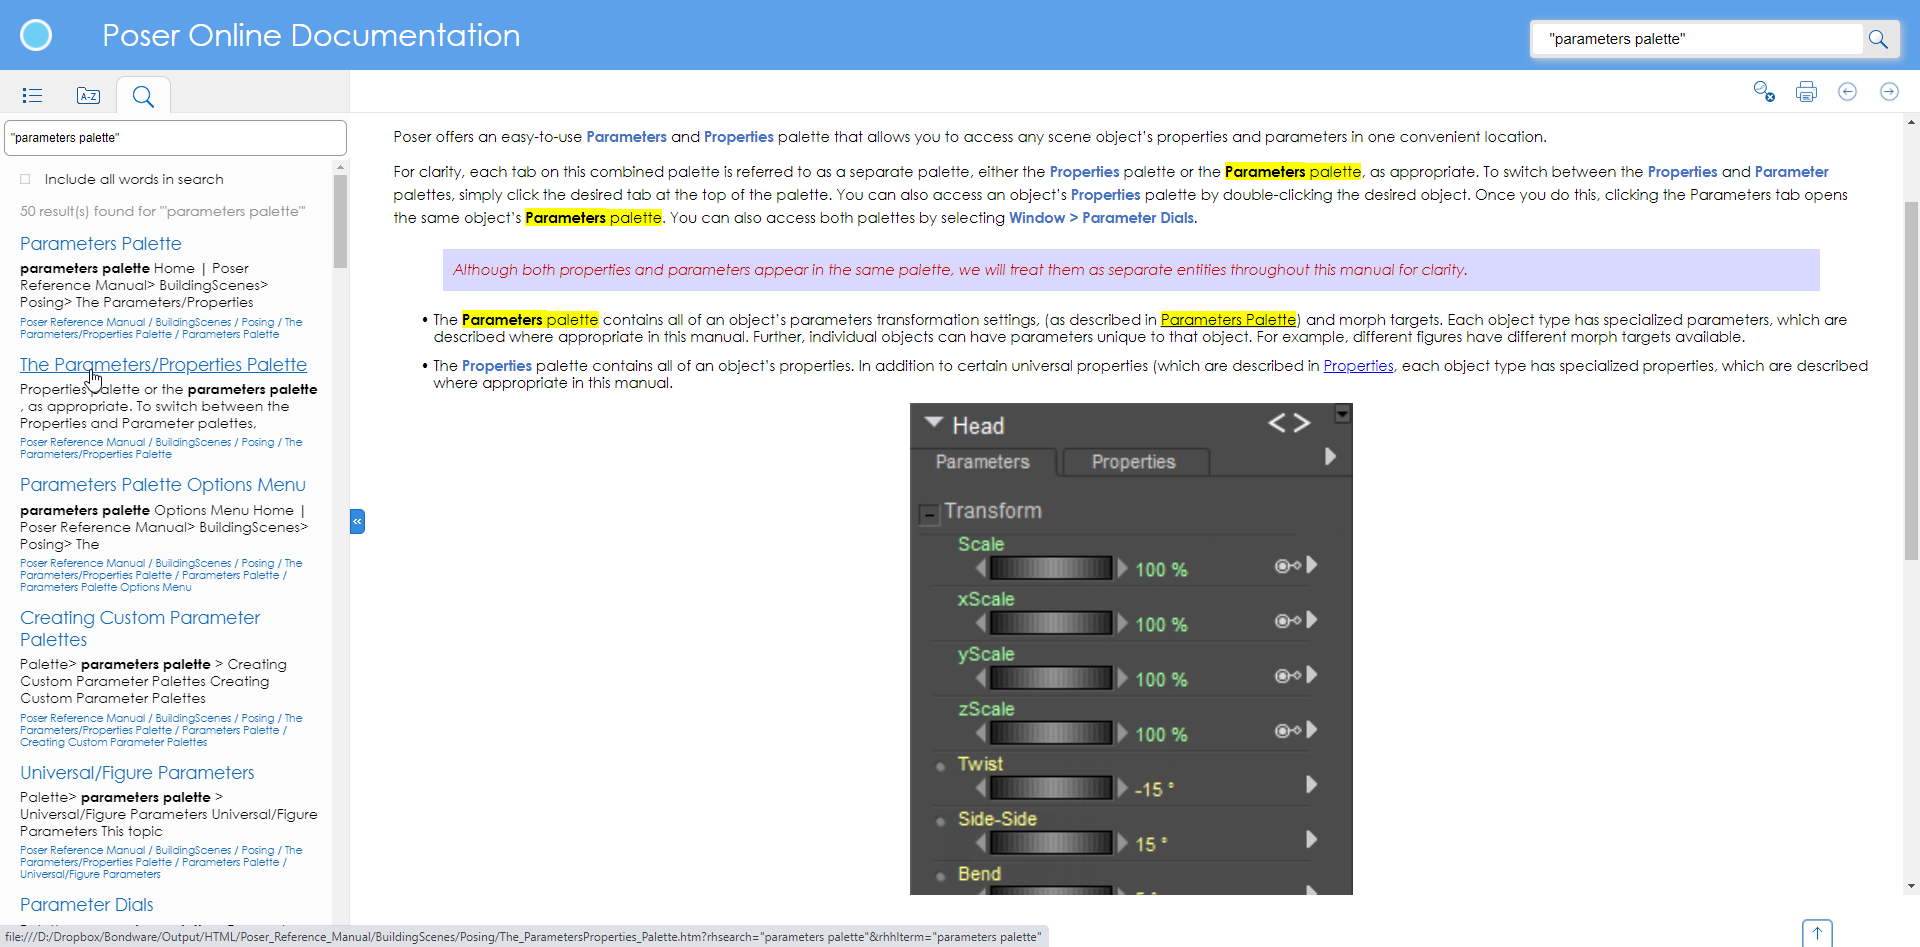Click the italic note about separate entities
The width and height of the screenshot is (1920, 947).
(960, 270)
